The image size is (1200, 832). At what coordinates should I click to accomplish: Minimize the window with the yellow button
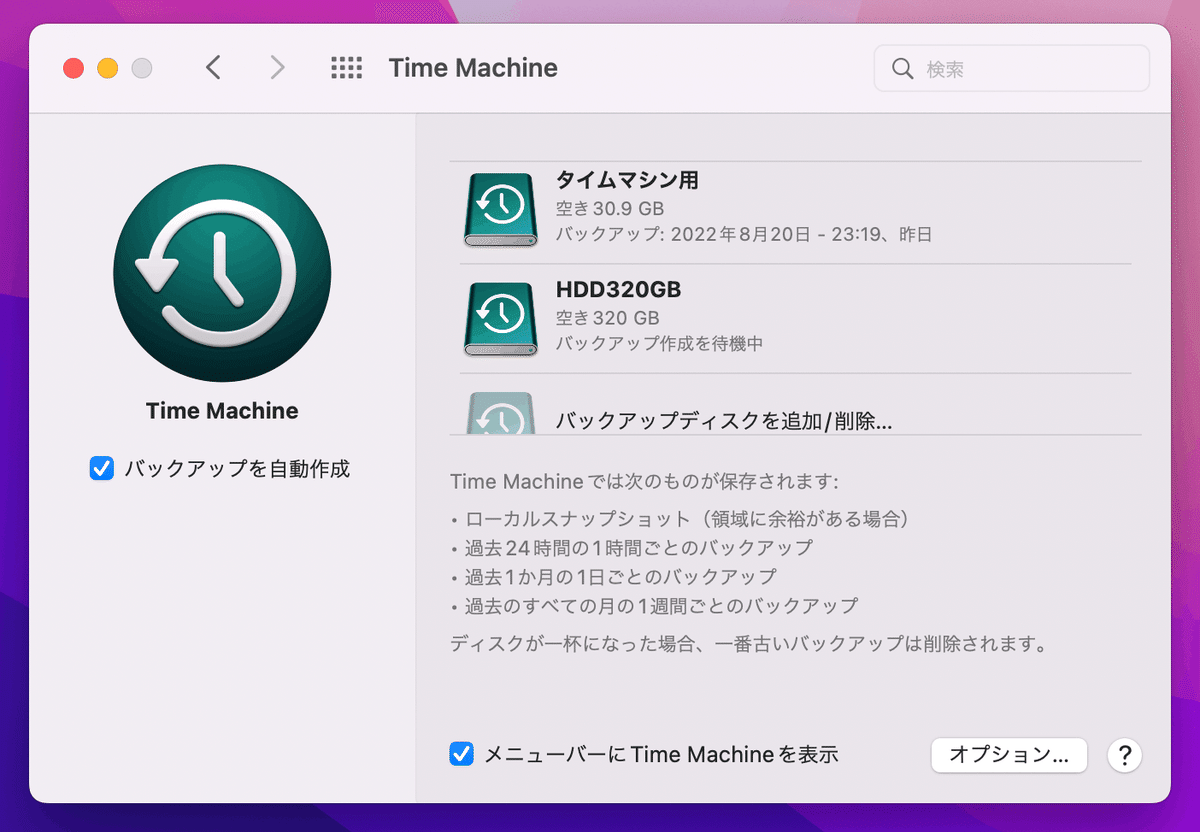click(x=107, y=69)
